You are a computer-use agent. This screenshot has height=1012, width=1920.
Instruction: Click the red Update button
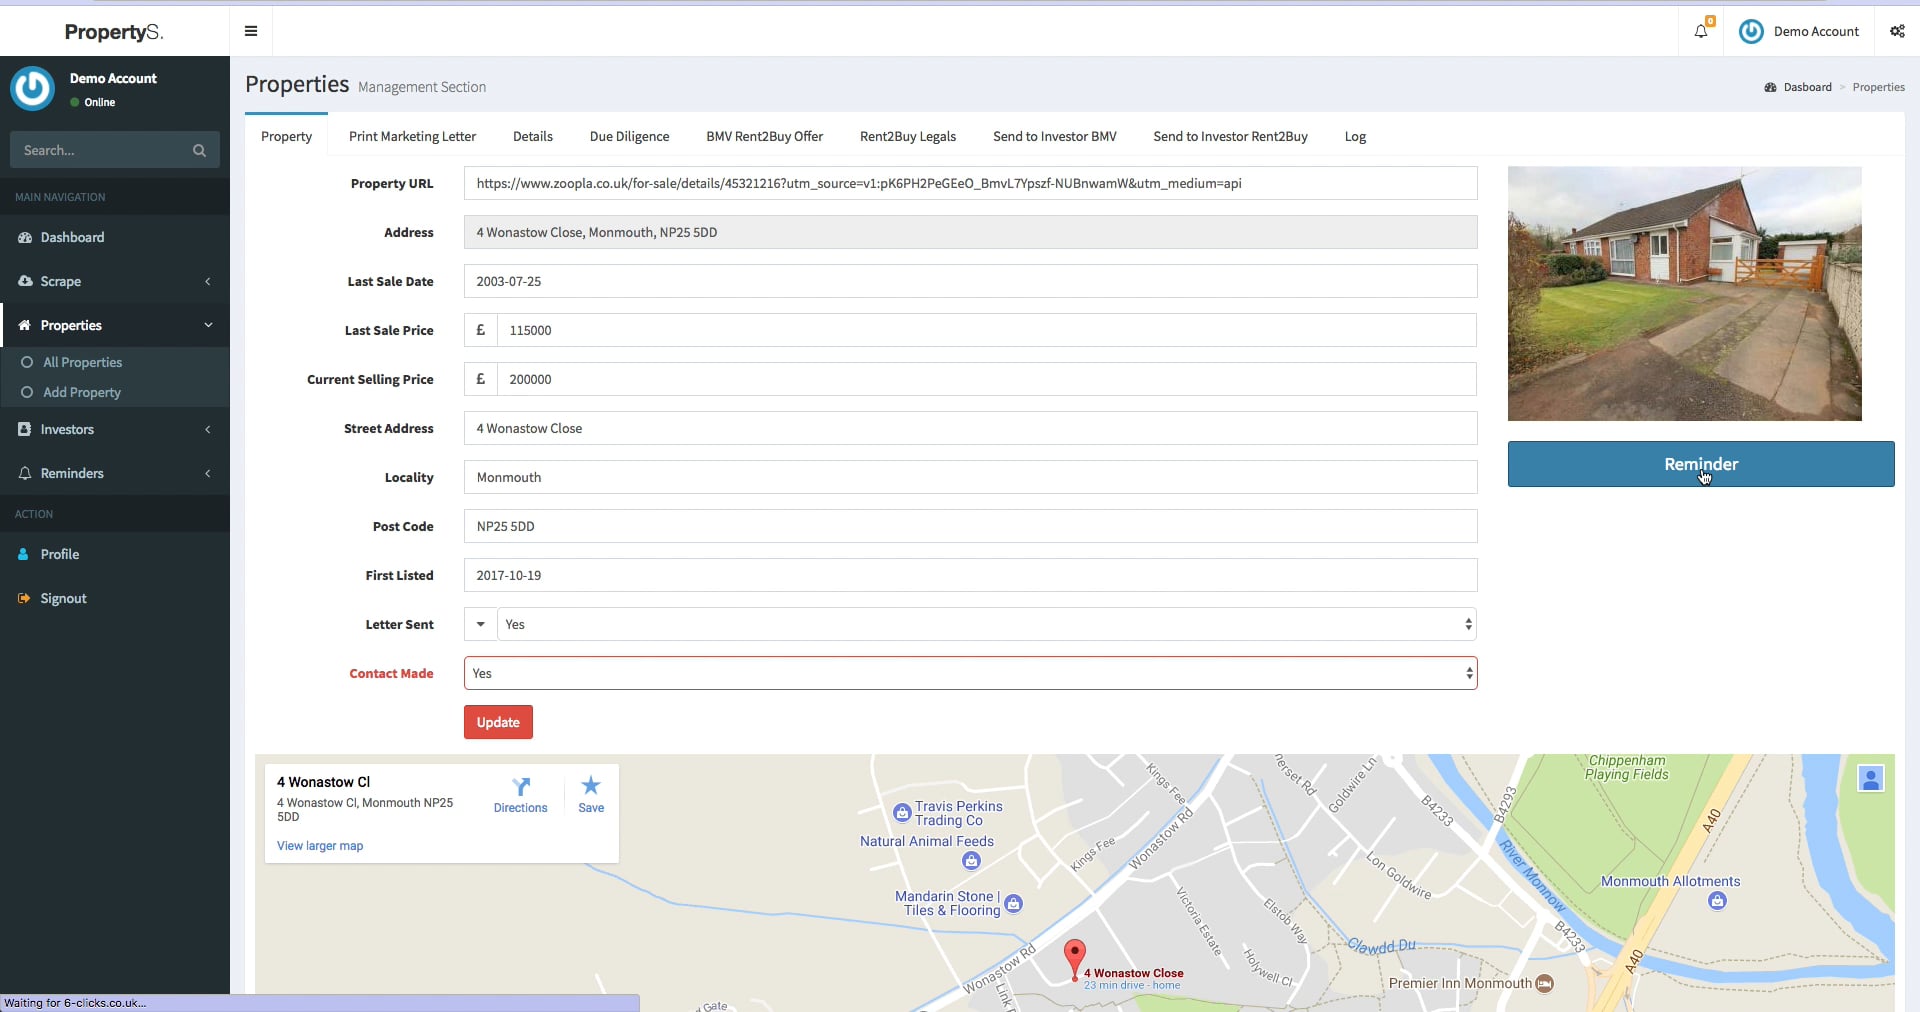click(x=498, y=722)
